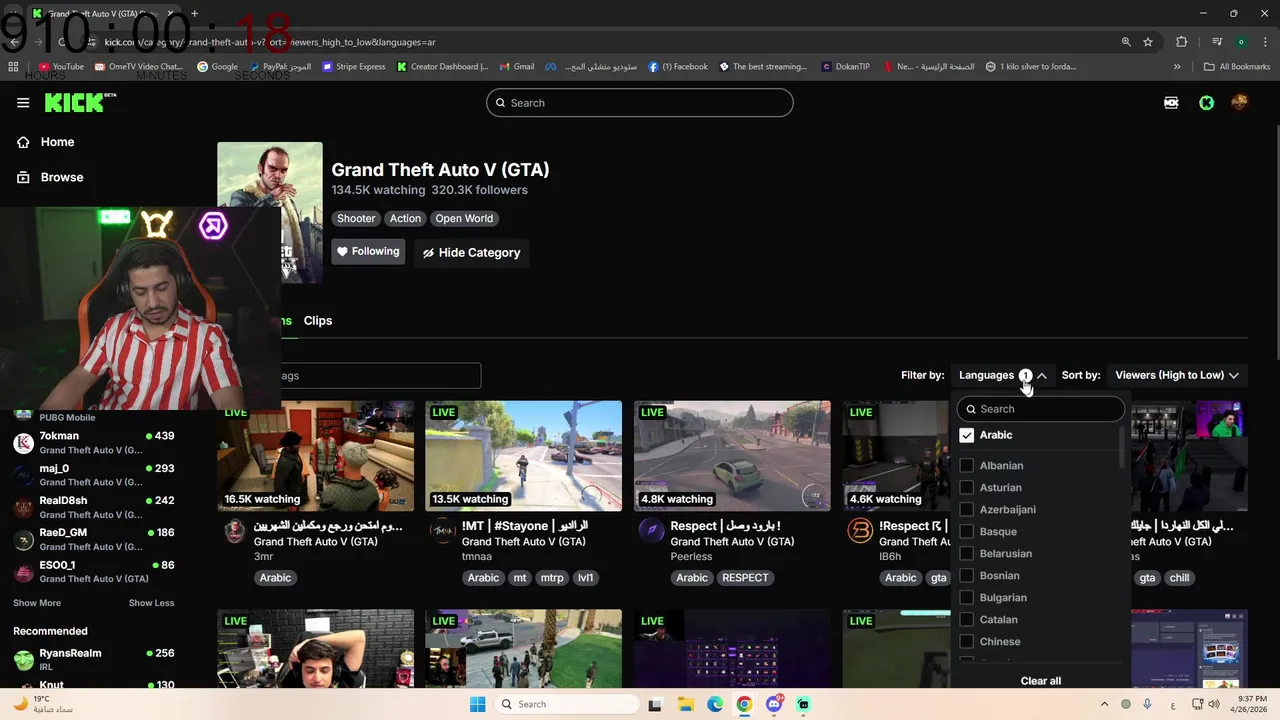This screenshot has width=1280, height=720.
Task: Expand bookmarks bar overflow chevron
Action: click(x=1177, y=67)
